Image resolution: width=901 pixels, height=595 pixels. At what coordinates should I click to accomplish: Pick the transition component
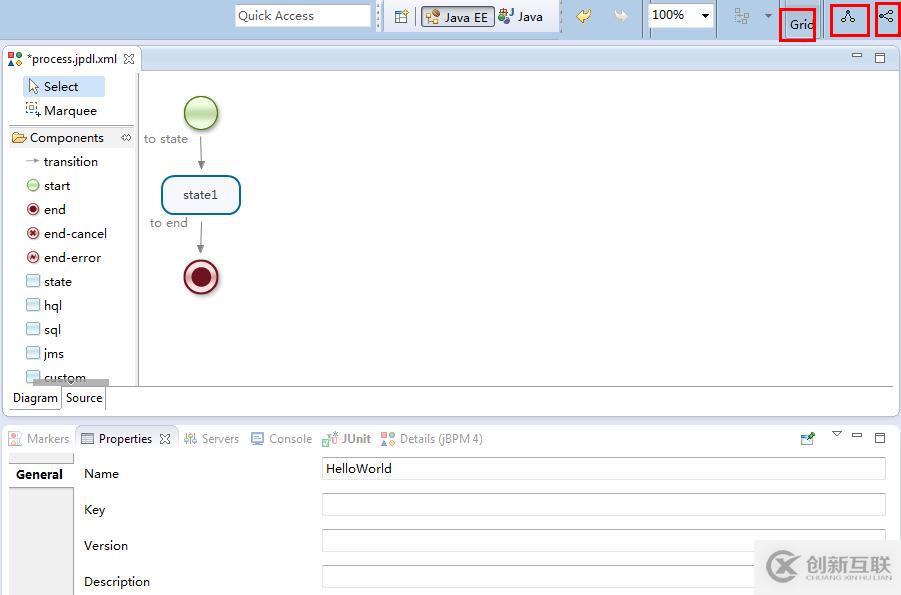pyautogui.click(x=62, y=162)
